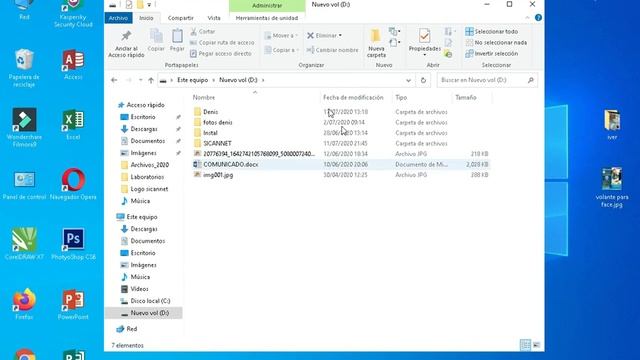Open Mover a dropdown

click(x=281, y=36)
